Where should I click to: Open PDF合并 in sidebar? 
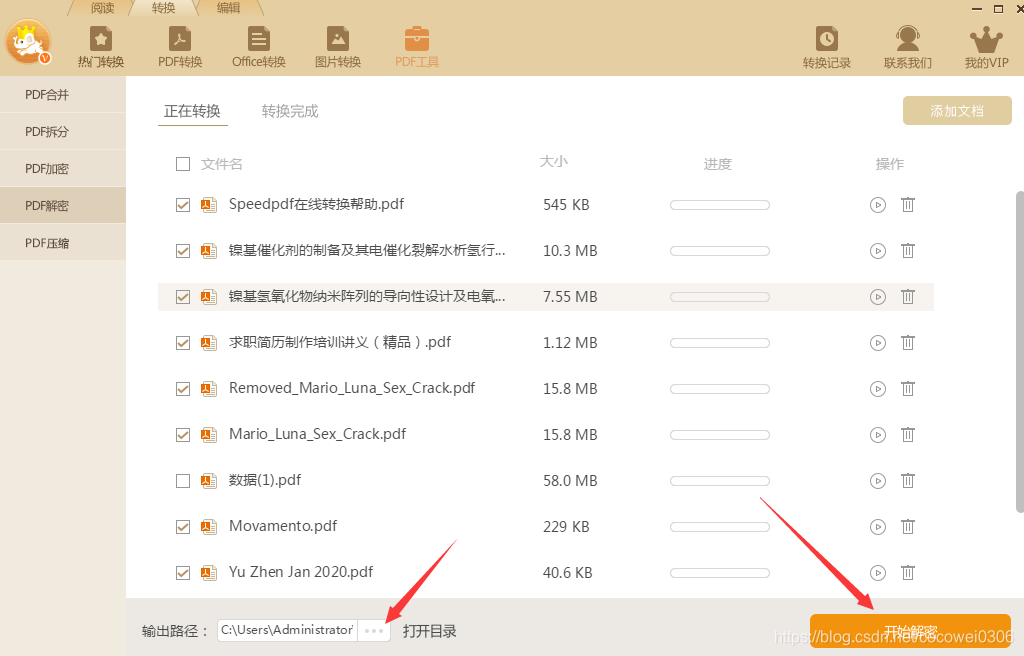point(63,95)
